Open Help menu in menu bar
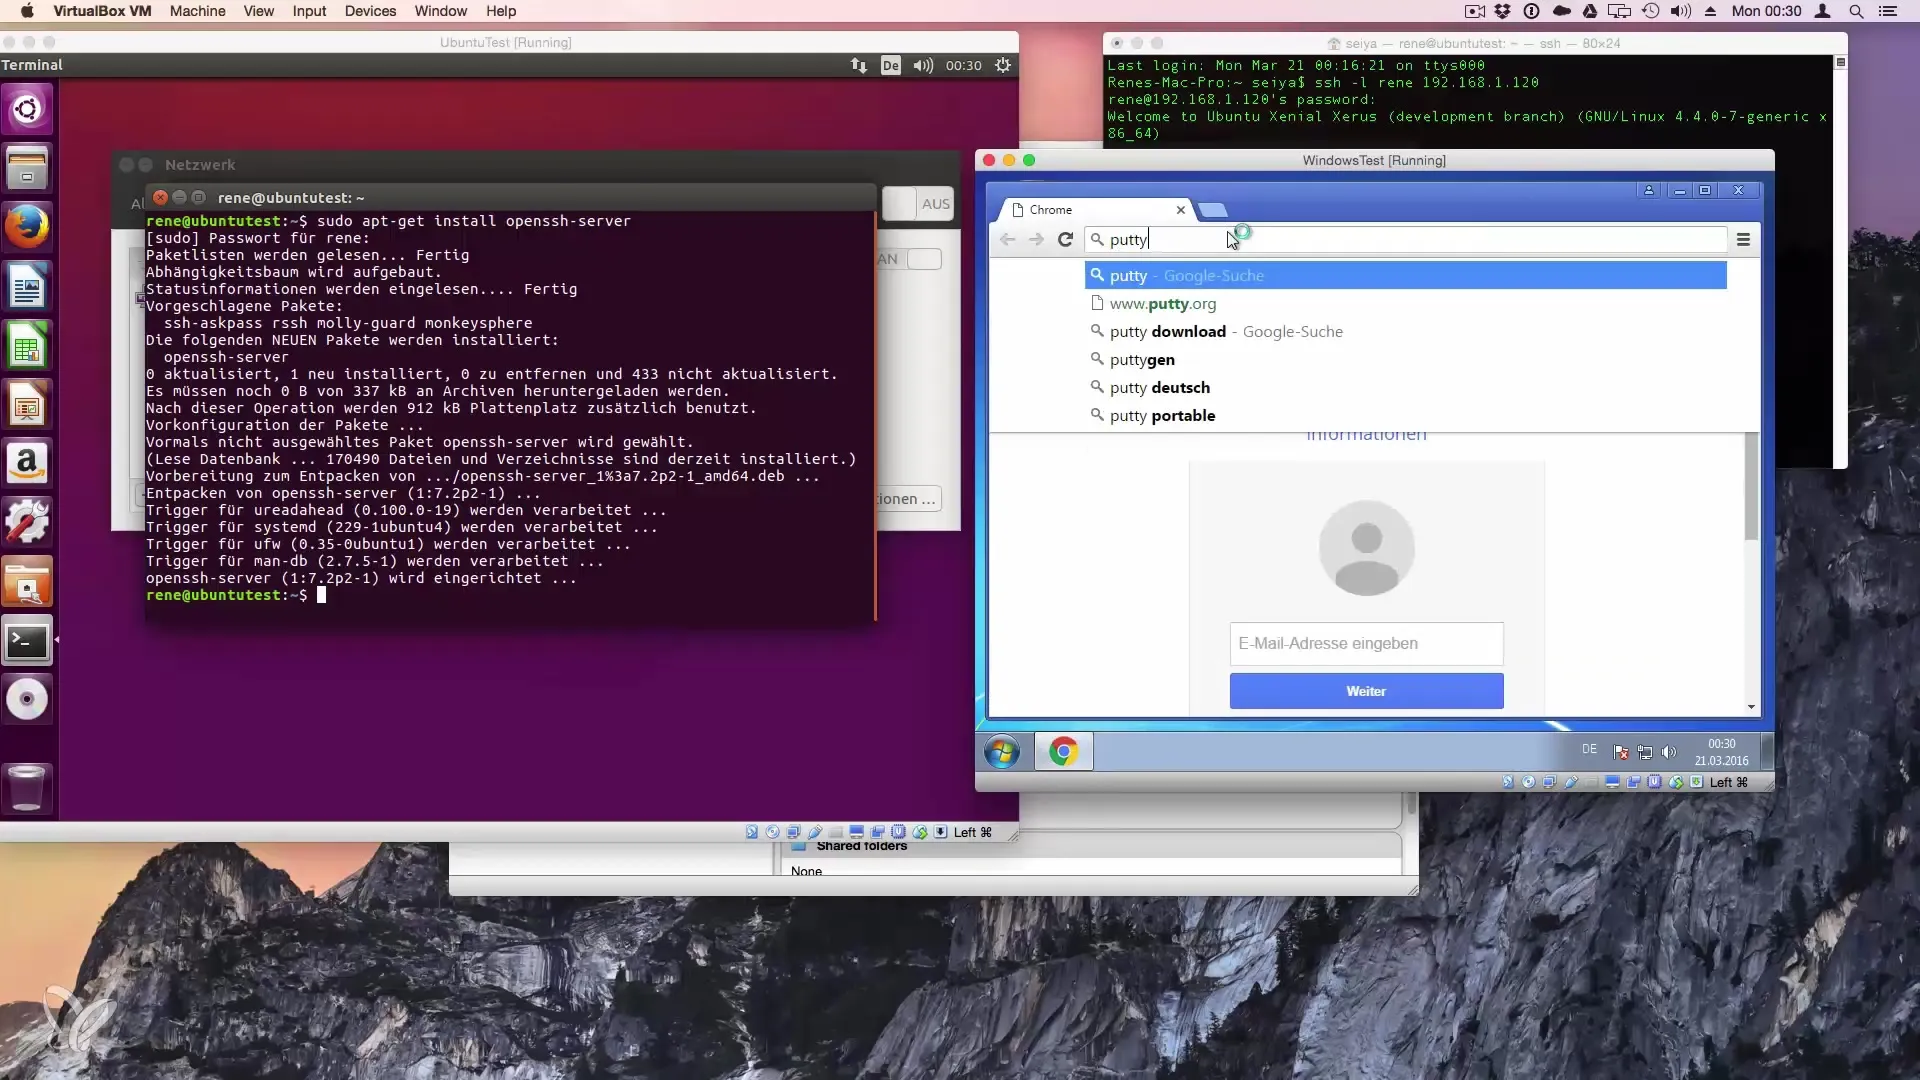Image resolution: width=1920 pixels, height=1080 pixels. [501, 11]
